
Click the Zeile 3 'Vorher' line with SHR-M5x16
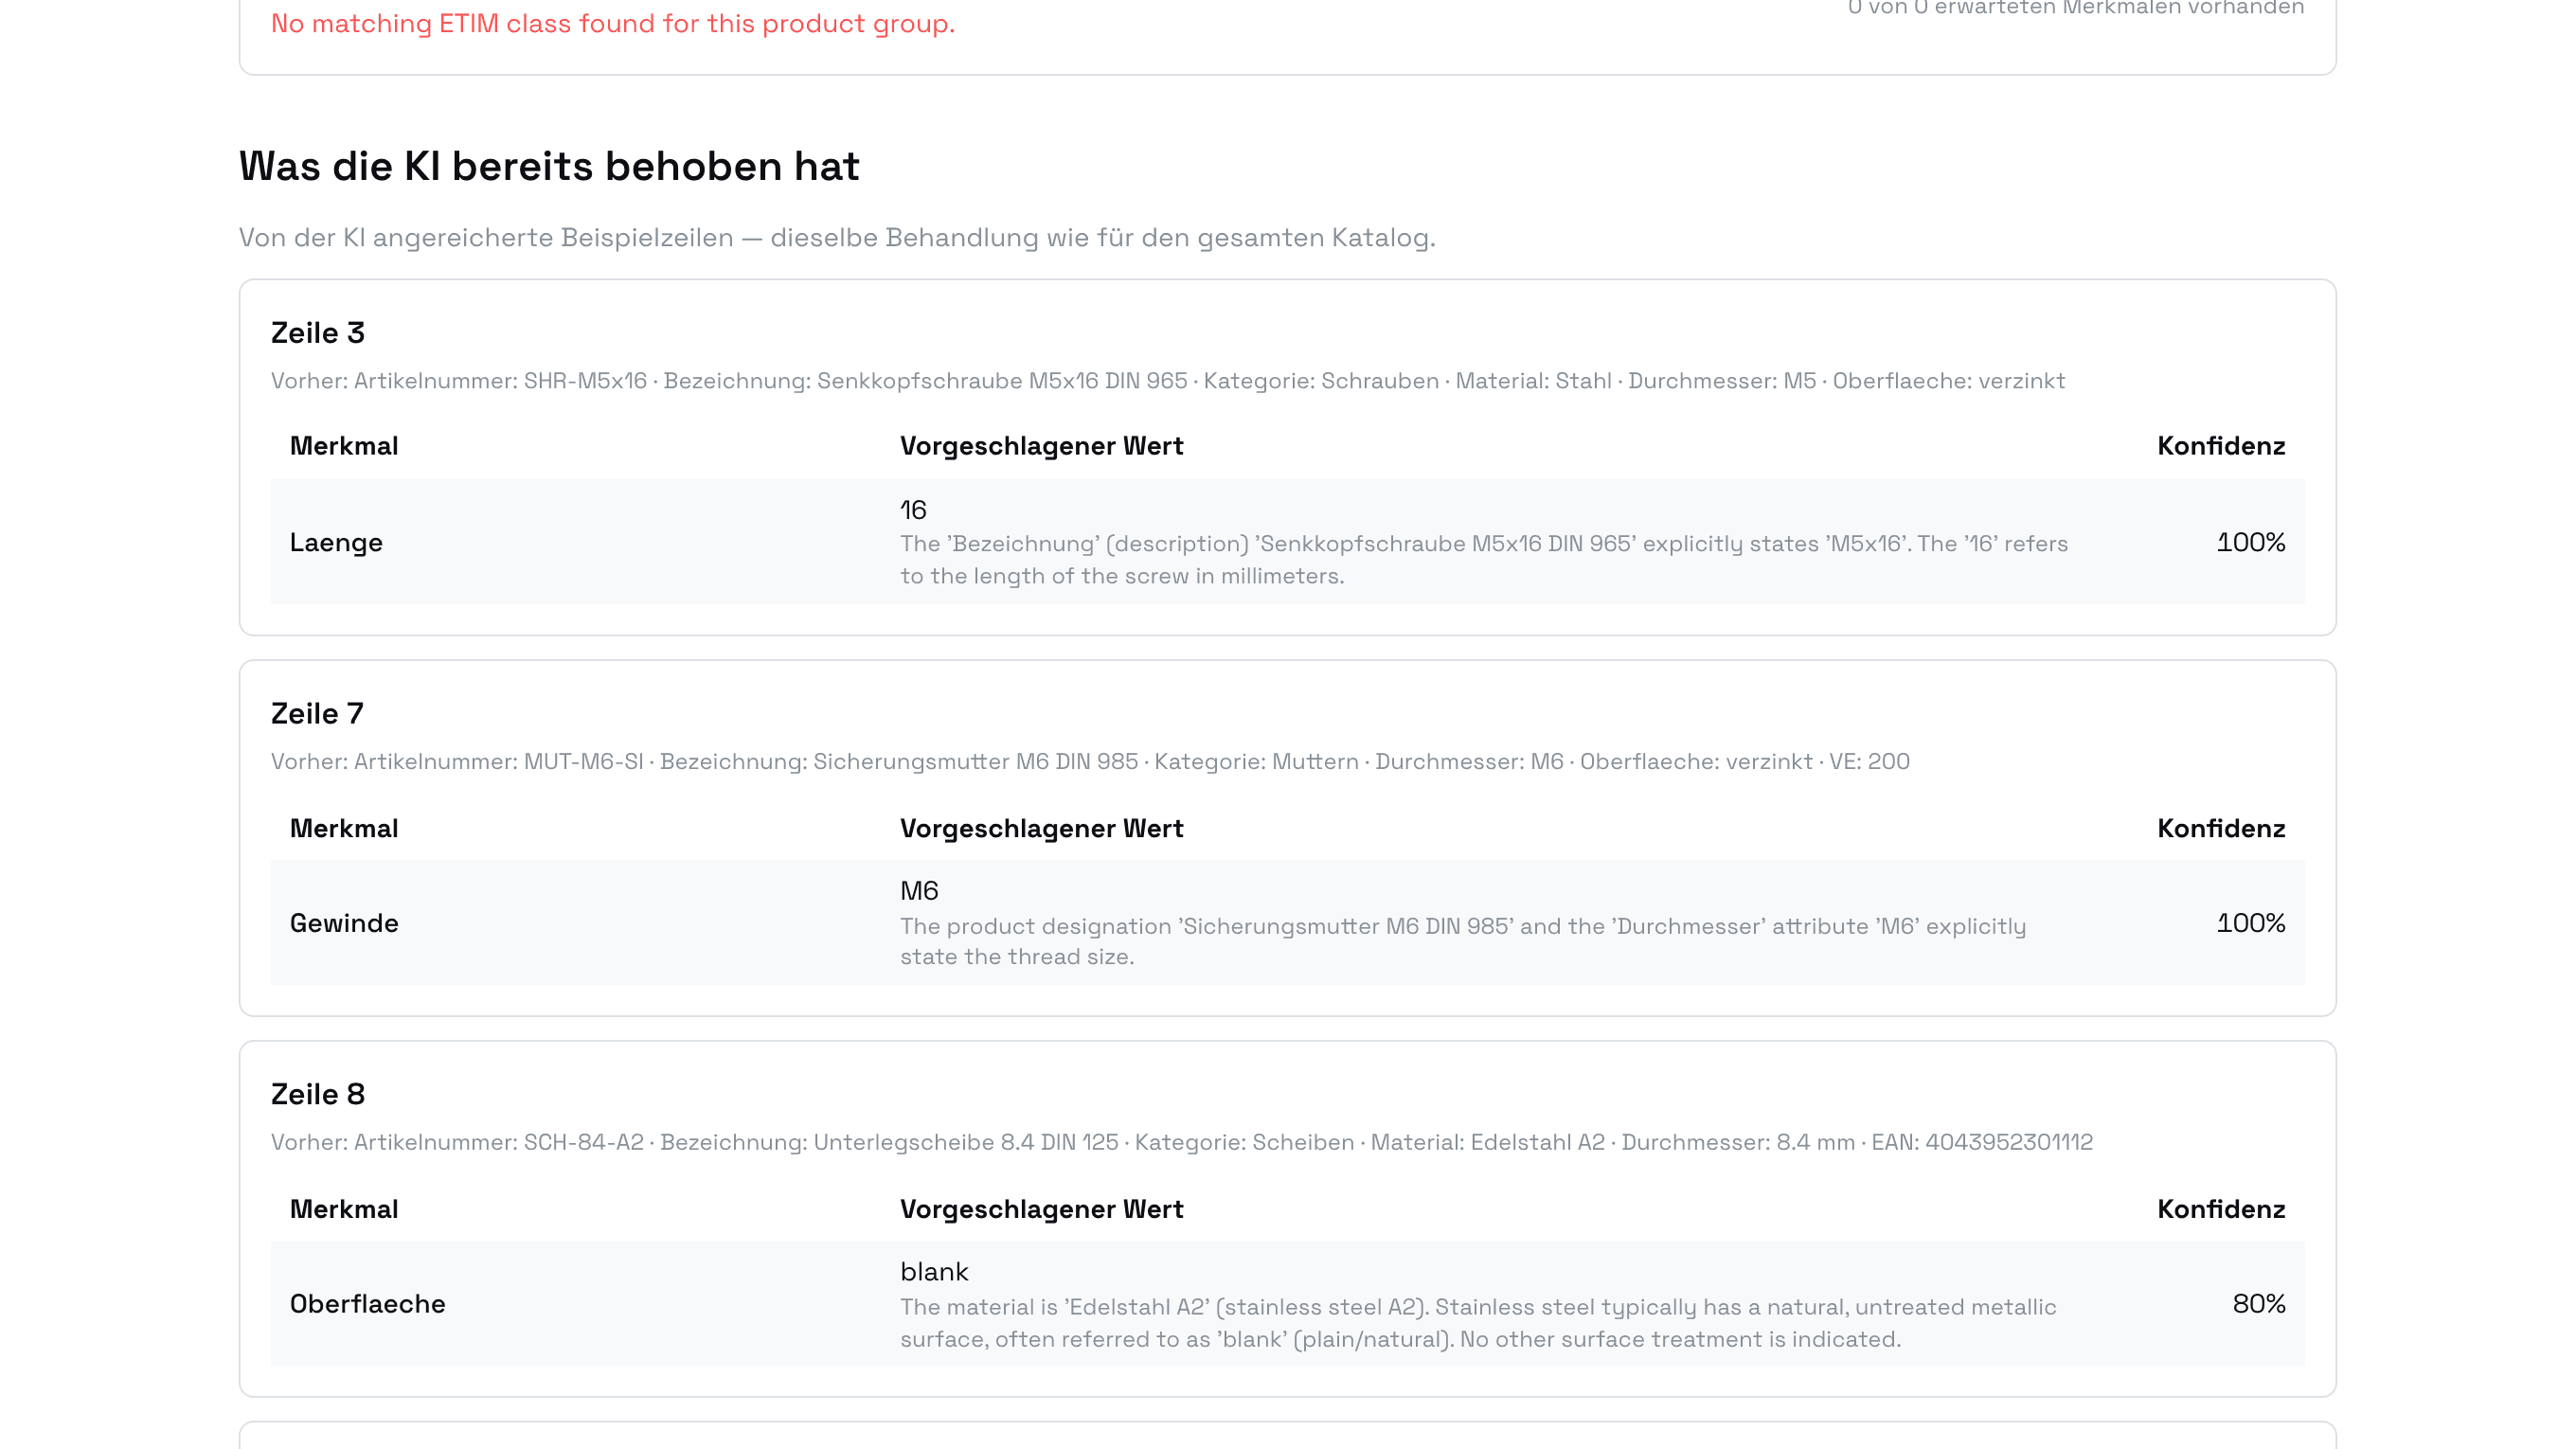tap(1168, 381)
